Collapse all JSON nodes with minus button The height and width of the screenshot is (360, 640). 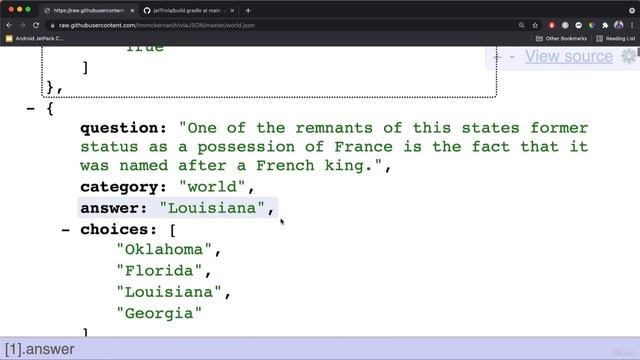point(512,57)
